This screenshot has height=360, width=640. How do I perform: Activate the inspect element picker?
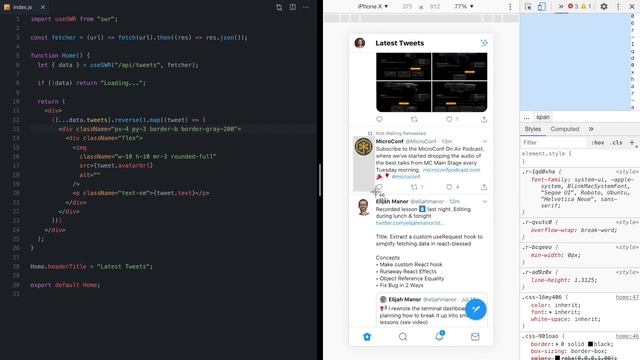point(528,7)
